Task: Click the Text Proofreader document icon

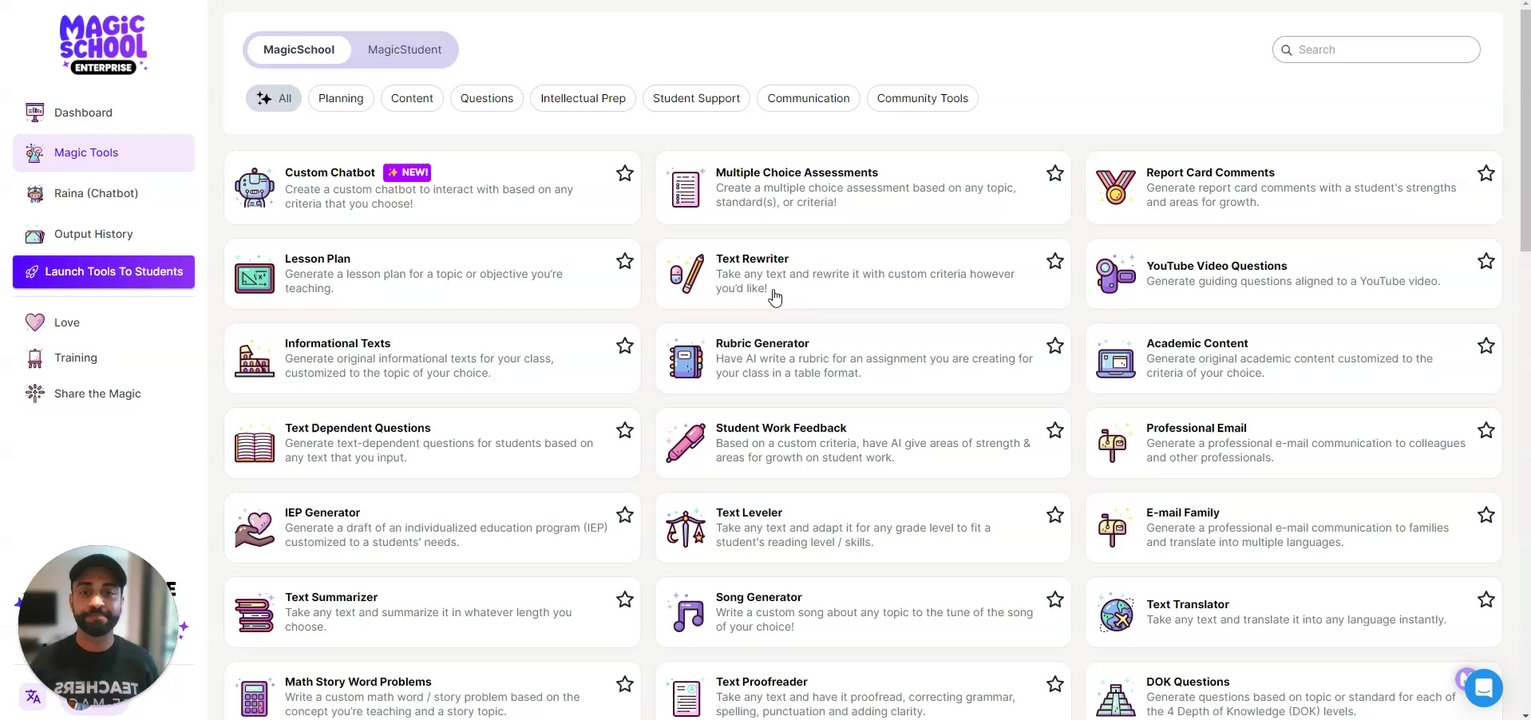Action: (685, 698)
